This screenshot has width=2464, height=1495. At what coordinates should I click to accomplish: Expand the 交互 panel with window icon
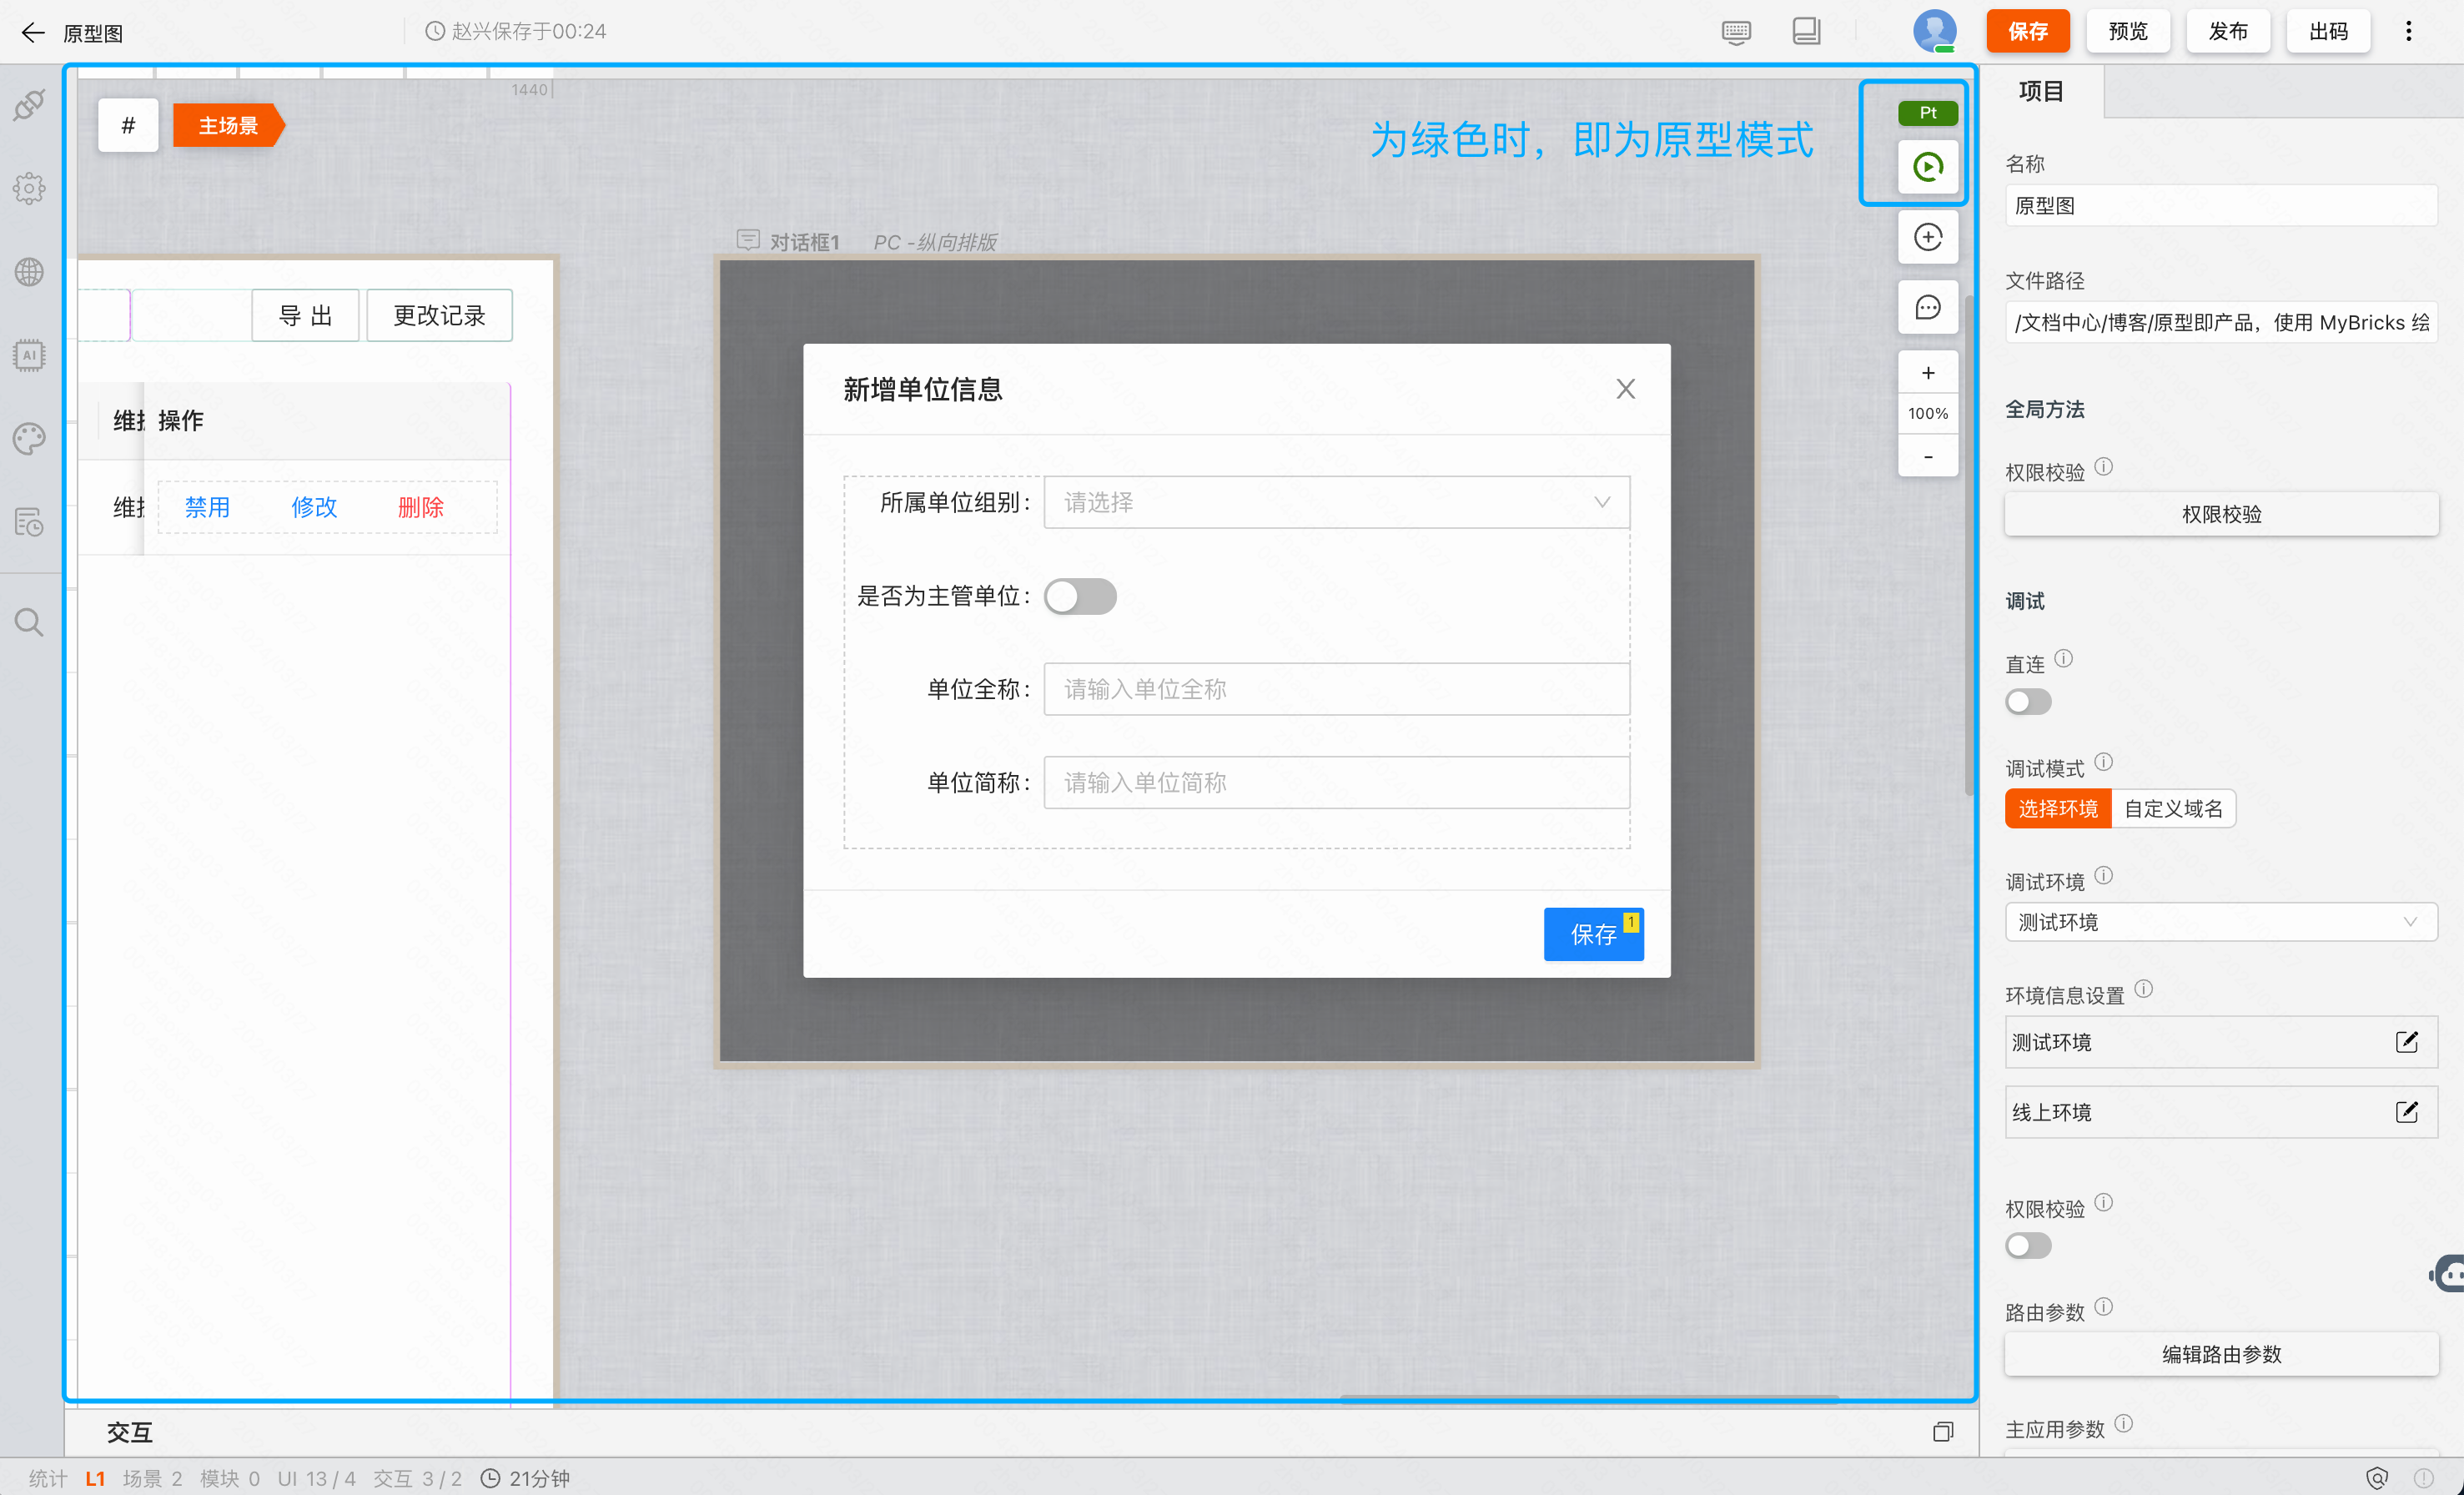(1942, 1432)
